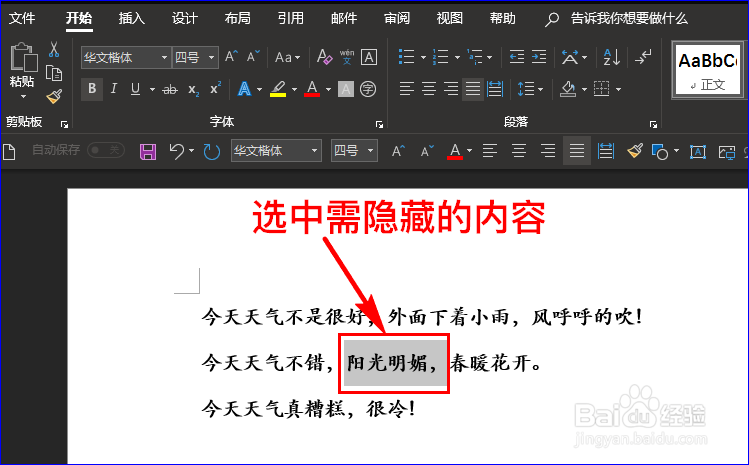Open font dialog launcher

click(x=379, y=125)
